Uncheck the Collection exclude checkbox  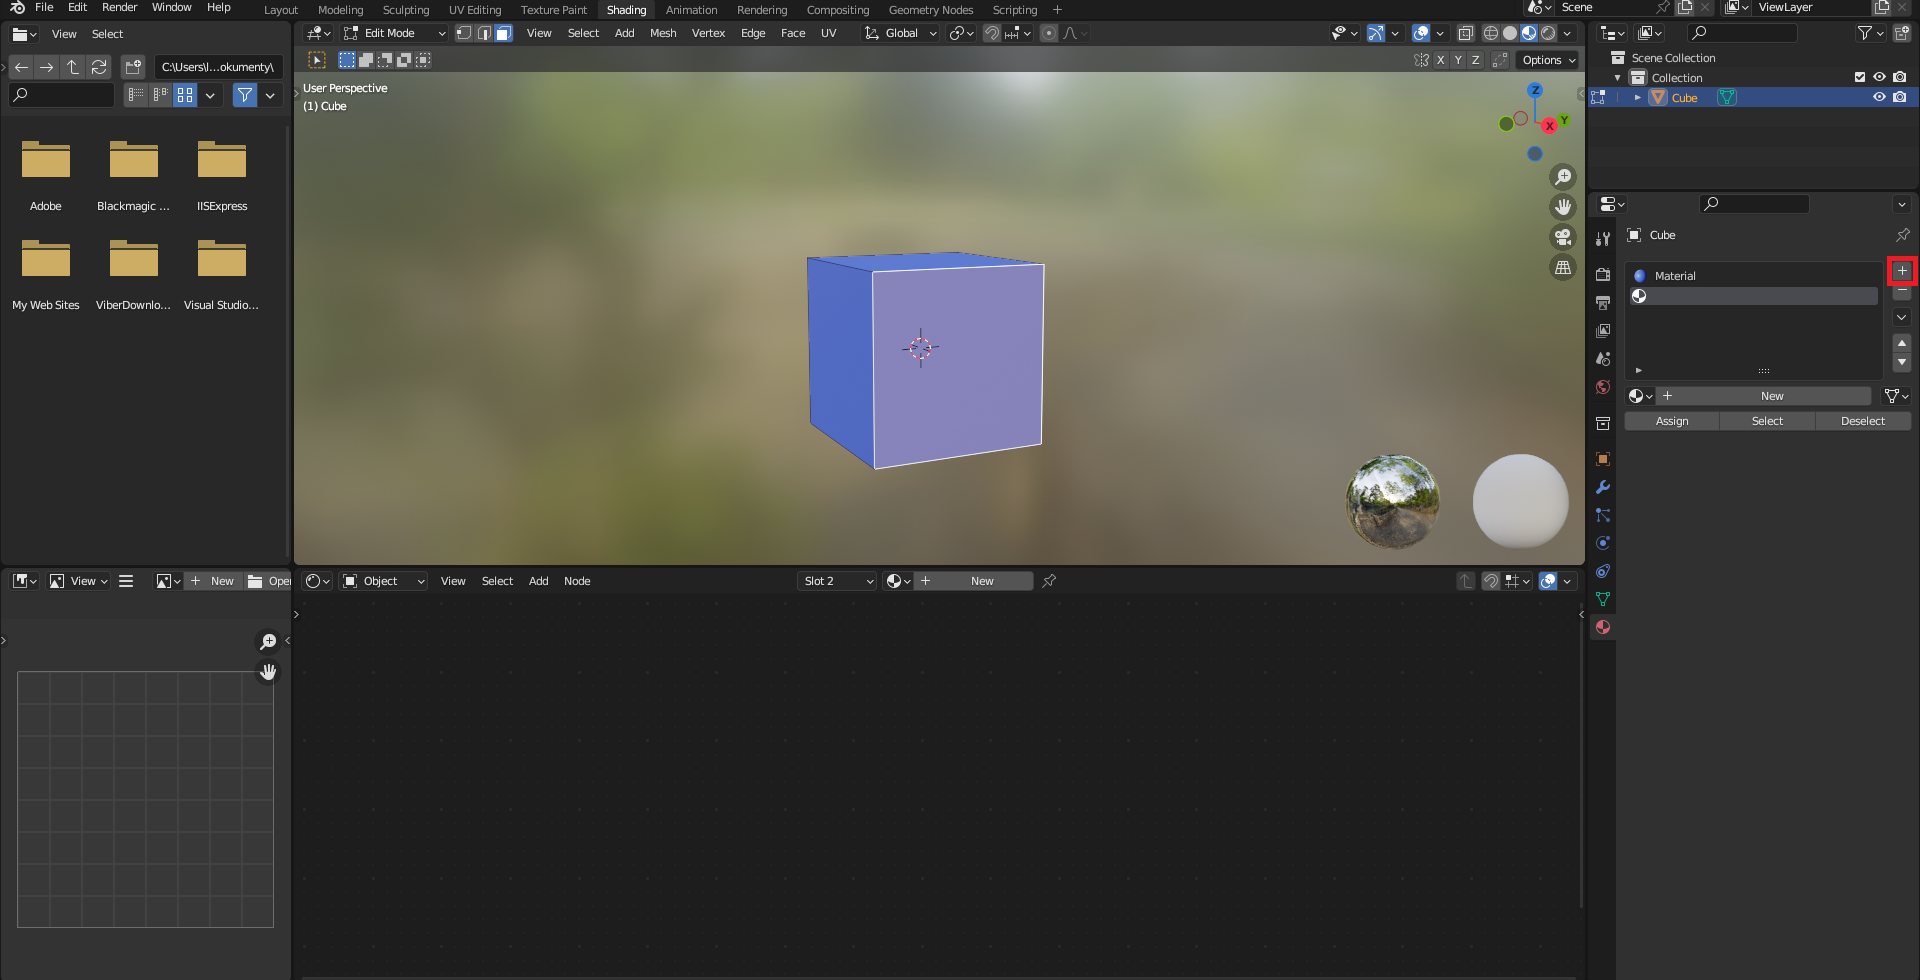tap(1859, 77)
